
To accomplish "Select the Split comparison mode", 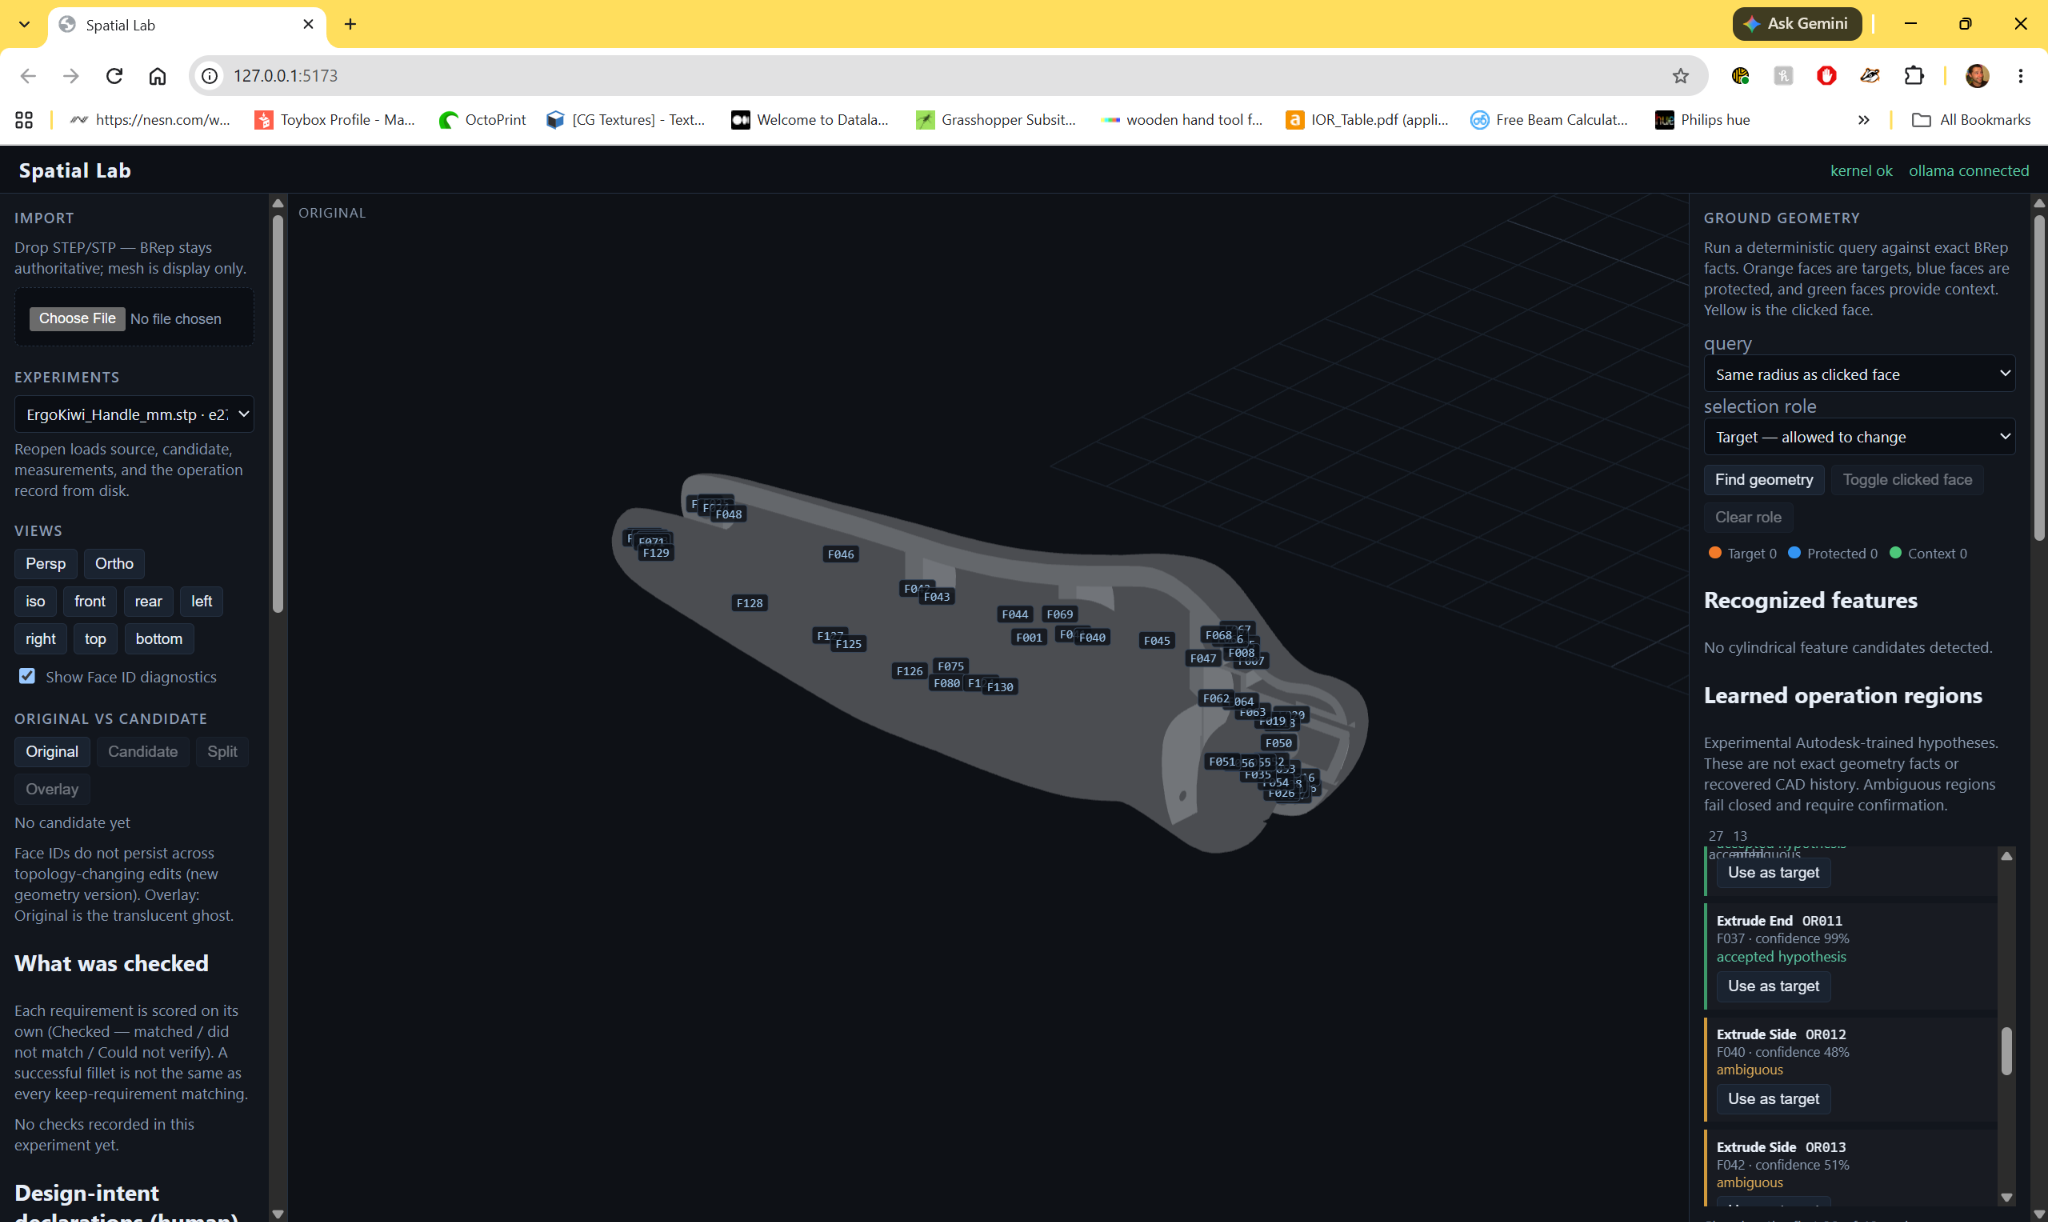I will [x=222, y=752].
